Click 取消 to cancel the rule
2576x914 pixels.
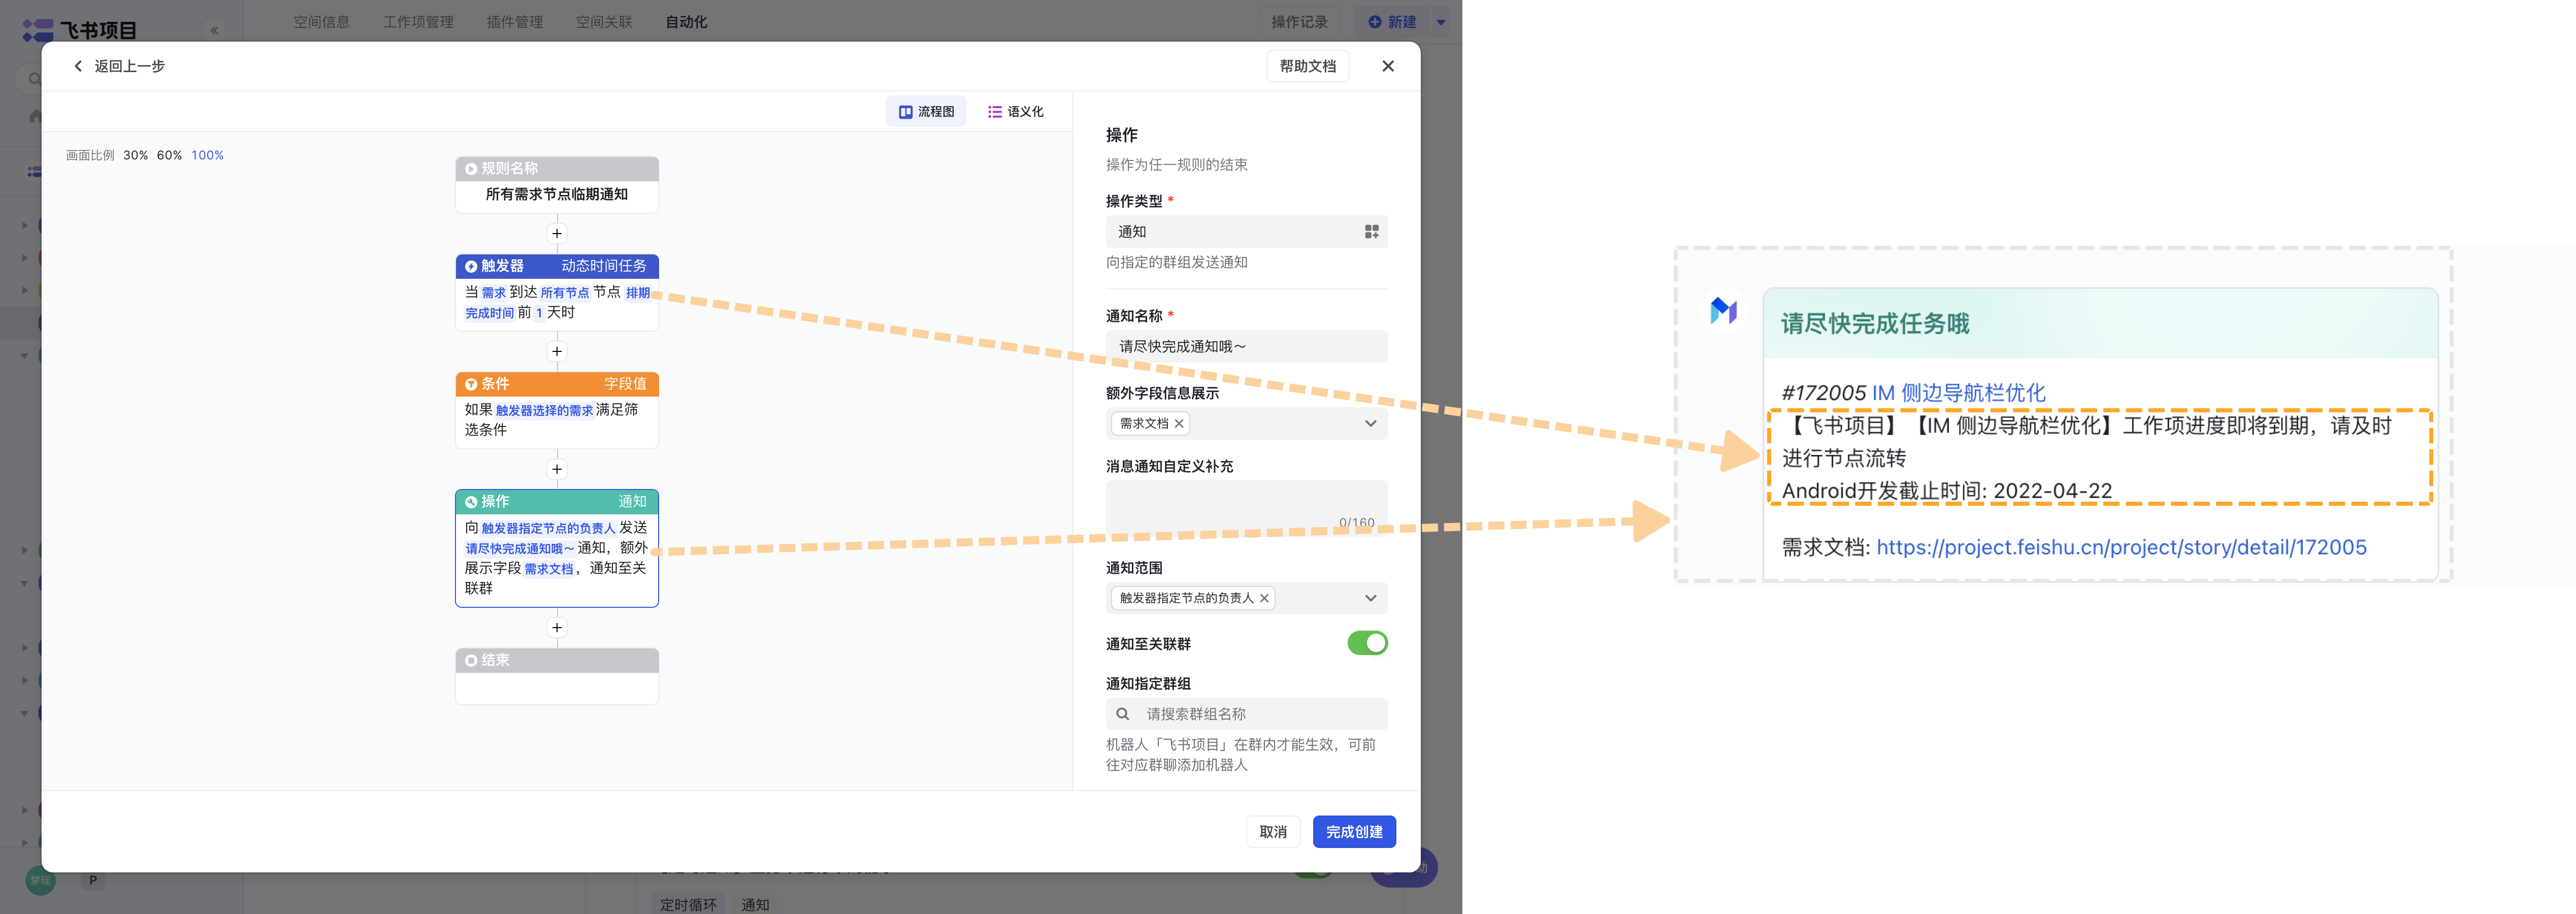click(1272, 832)
